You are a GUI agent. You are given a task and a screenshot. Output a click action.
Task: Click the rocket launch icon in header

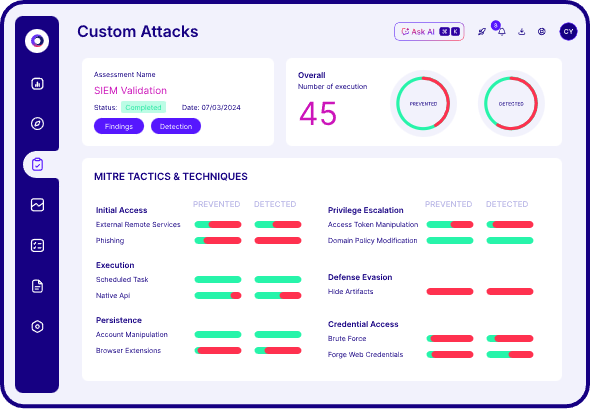[x=482, y=32]
